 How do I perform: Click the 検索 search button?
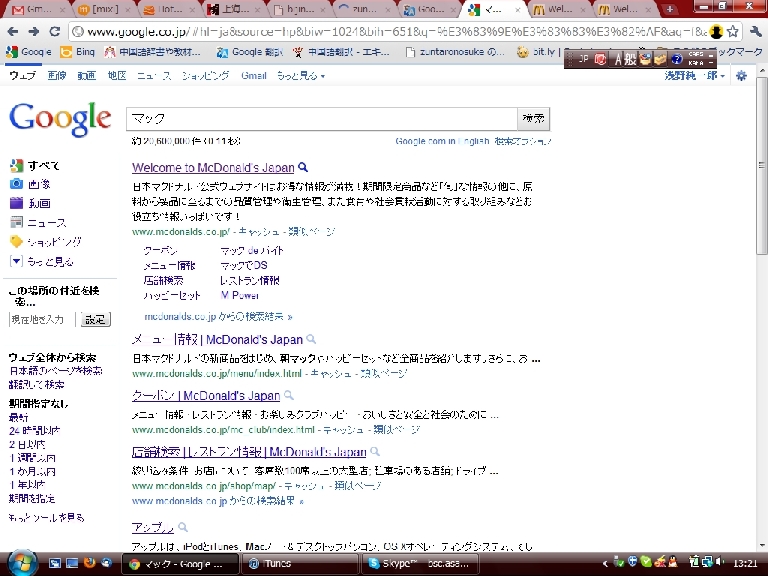[x=533, y=119]
